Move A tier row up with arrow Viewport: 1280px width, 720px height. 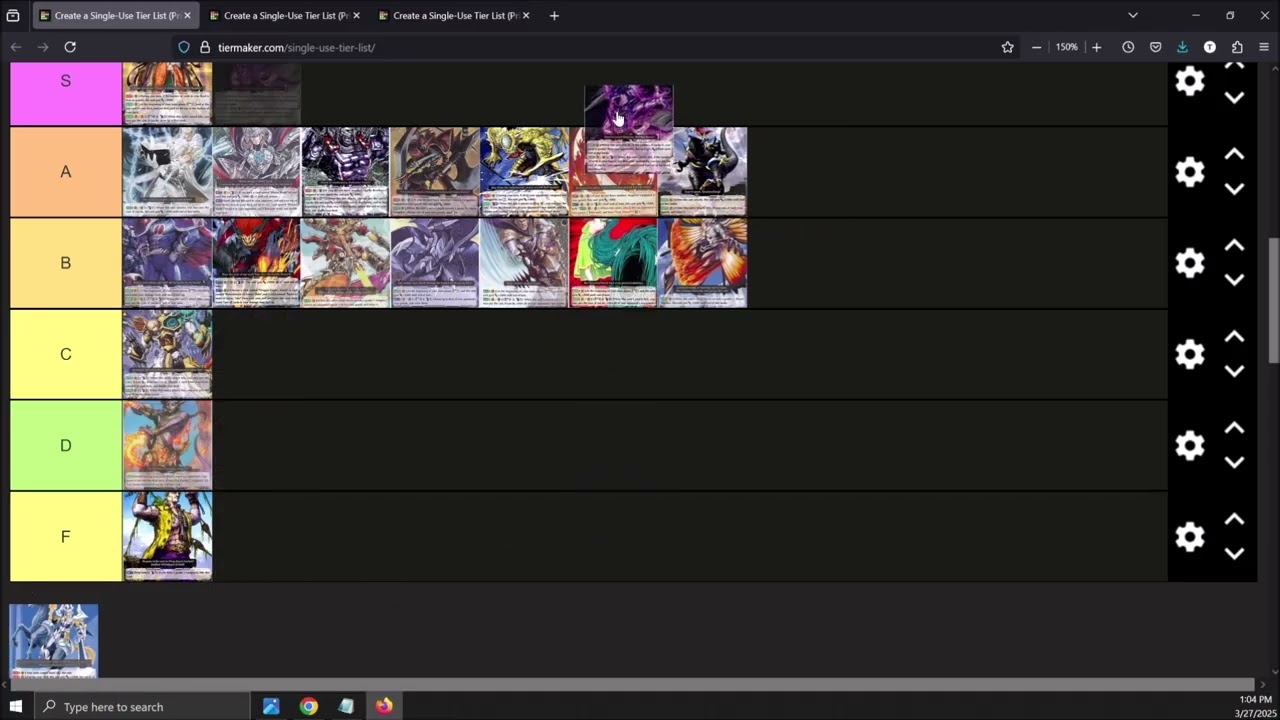pos(1234,154)
